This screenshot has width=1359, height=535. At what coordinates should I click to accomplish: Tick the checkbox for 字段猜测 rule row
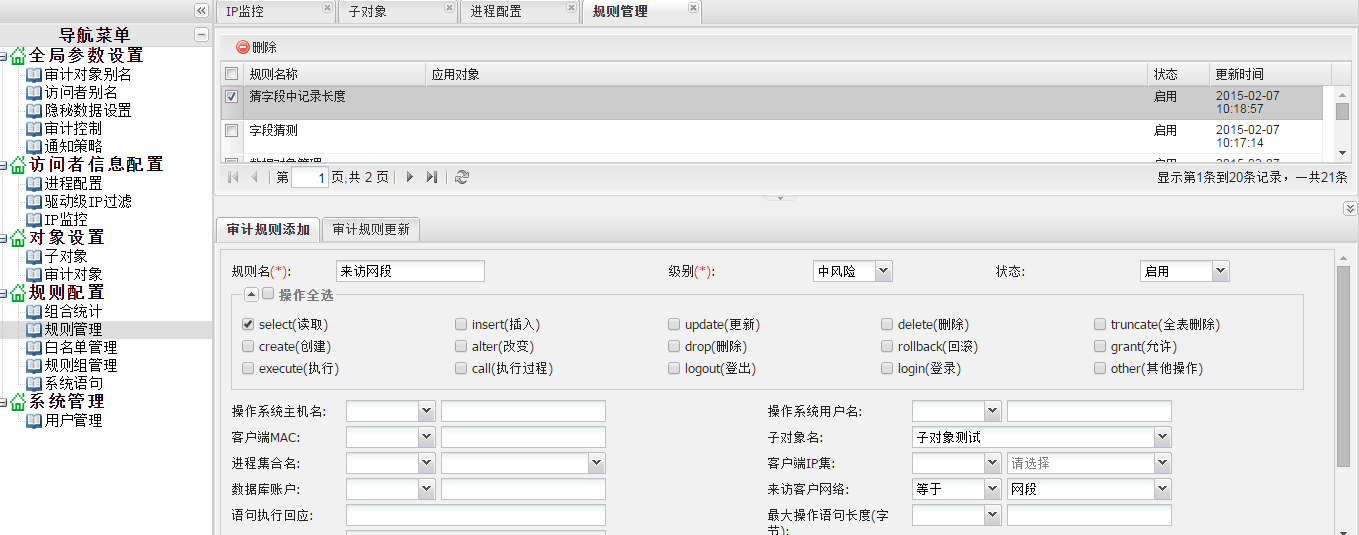click(x=232, y=131)
